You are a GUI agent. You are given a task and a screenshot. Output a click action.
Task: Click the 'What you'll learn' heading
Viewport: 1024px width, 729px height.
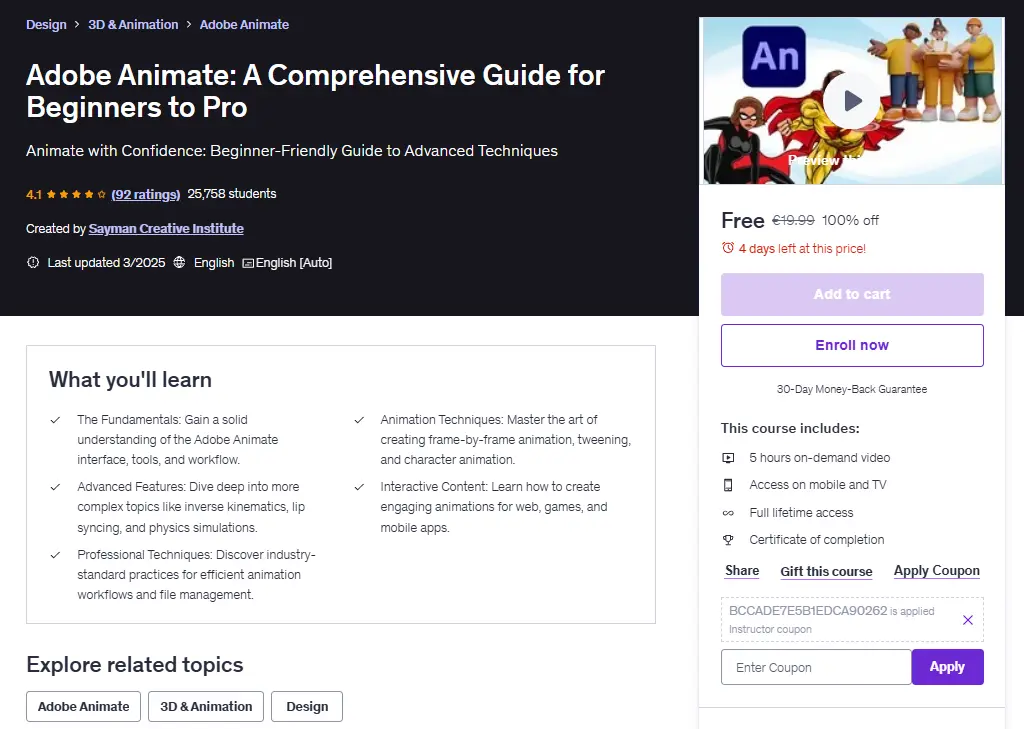[x=130, y=380]
